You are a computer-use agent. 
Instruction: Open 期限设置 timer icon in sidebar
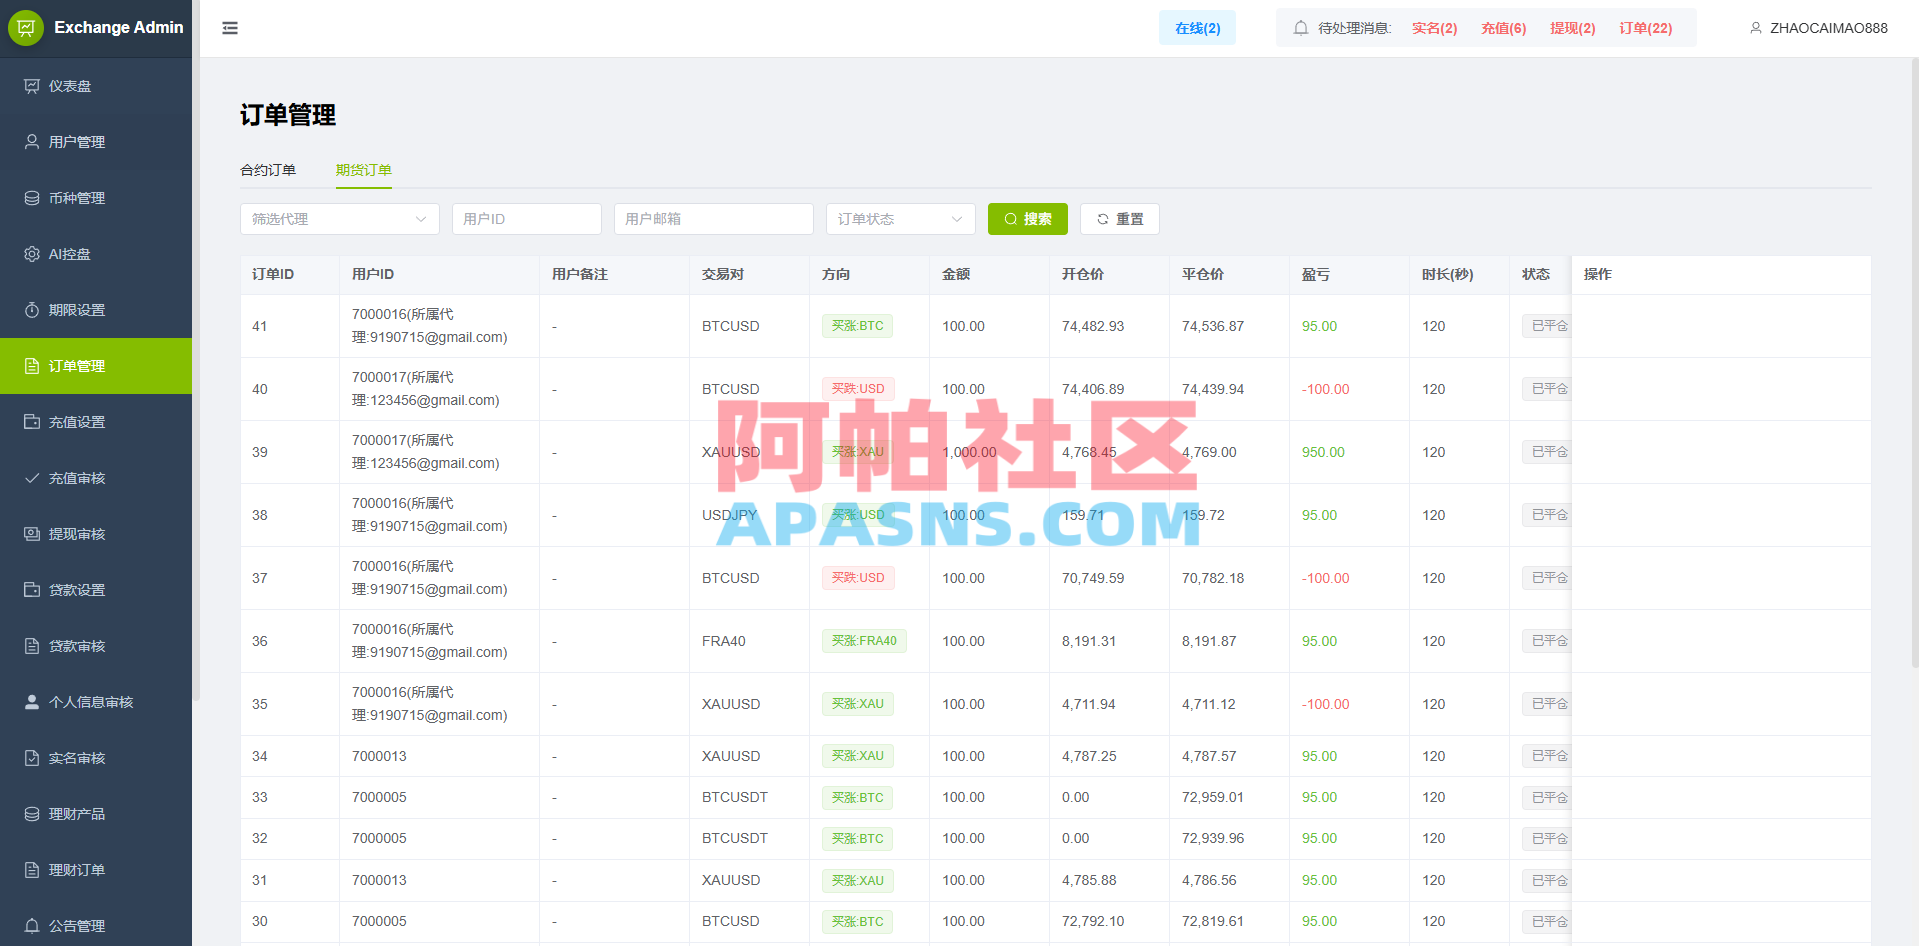[x=32, y=310]
